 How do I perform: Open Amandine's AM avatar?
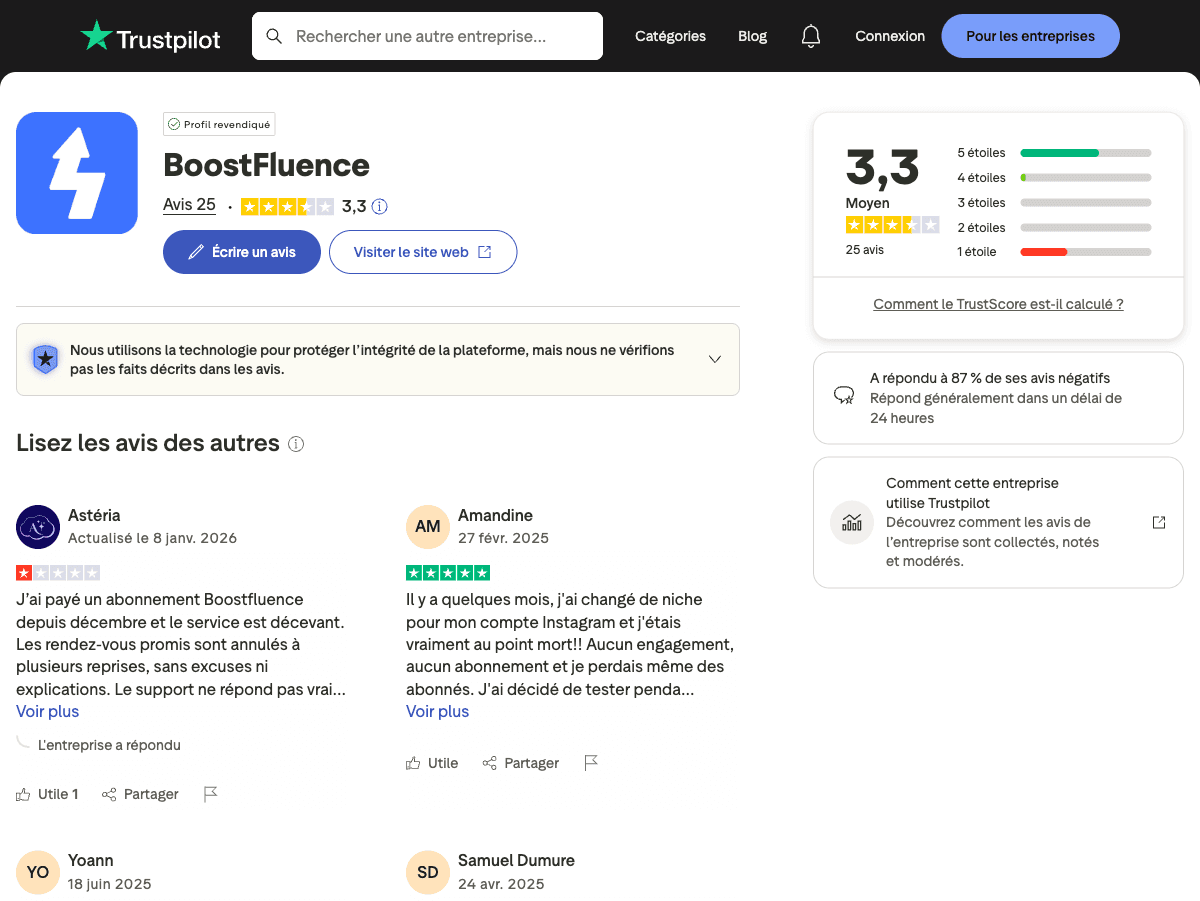tap(428, 527)
